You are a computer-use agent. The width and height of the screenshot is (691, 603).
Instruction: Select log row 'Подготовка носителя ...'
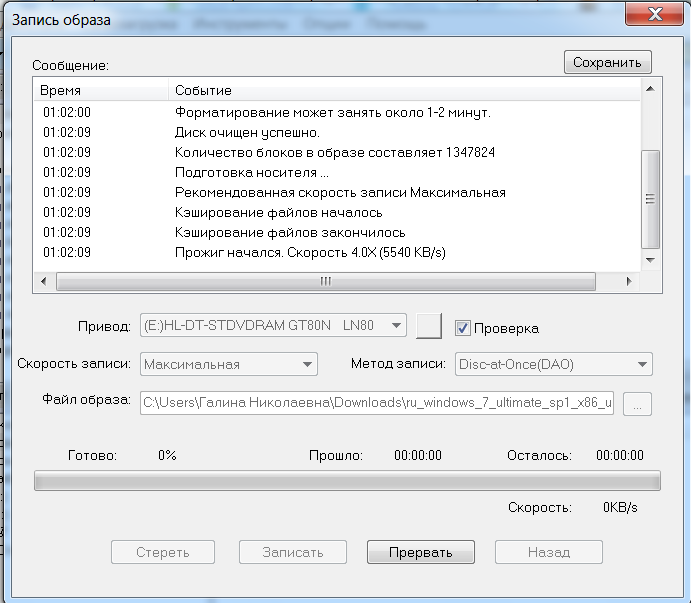pos(337,172)
